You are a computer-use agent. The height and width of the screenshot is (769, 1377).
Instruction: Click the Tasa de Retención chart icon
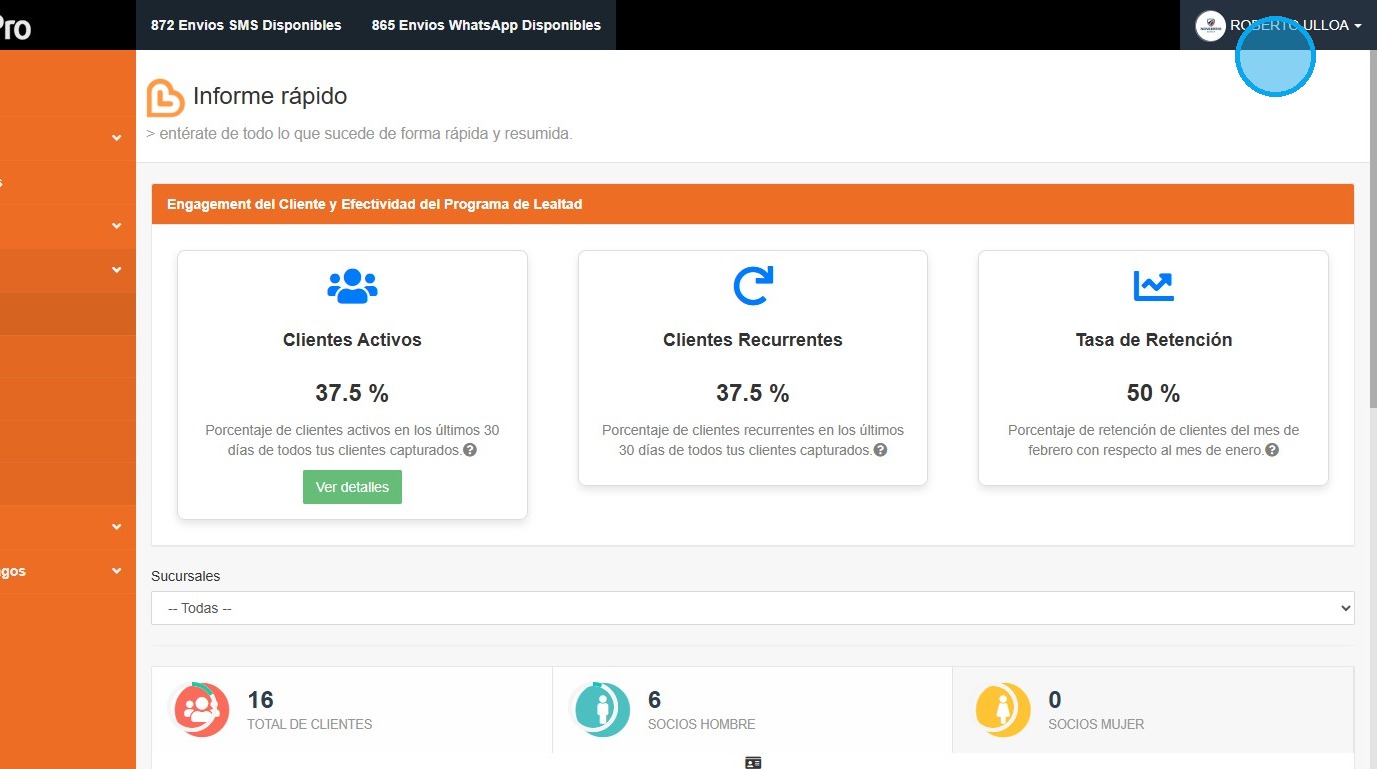tap(1153, 286)
